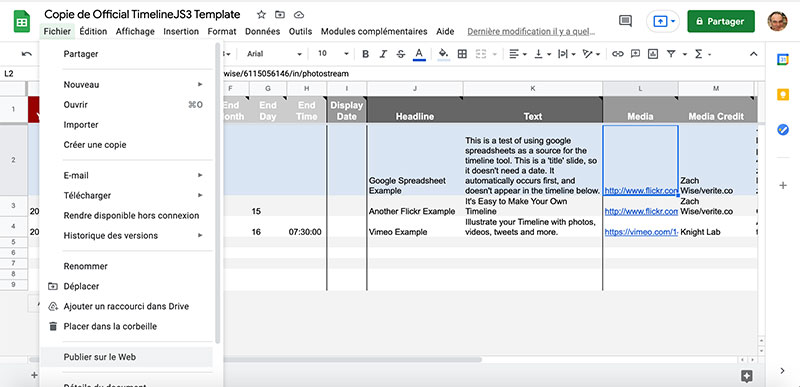The width and height of the screenshot is (800, 387).
Task: Click the move-to-folder icon beside title
Action: [x=280, y=15]
